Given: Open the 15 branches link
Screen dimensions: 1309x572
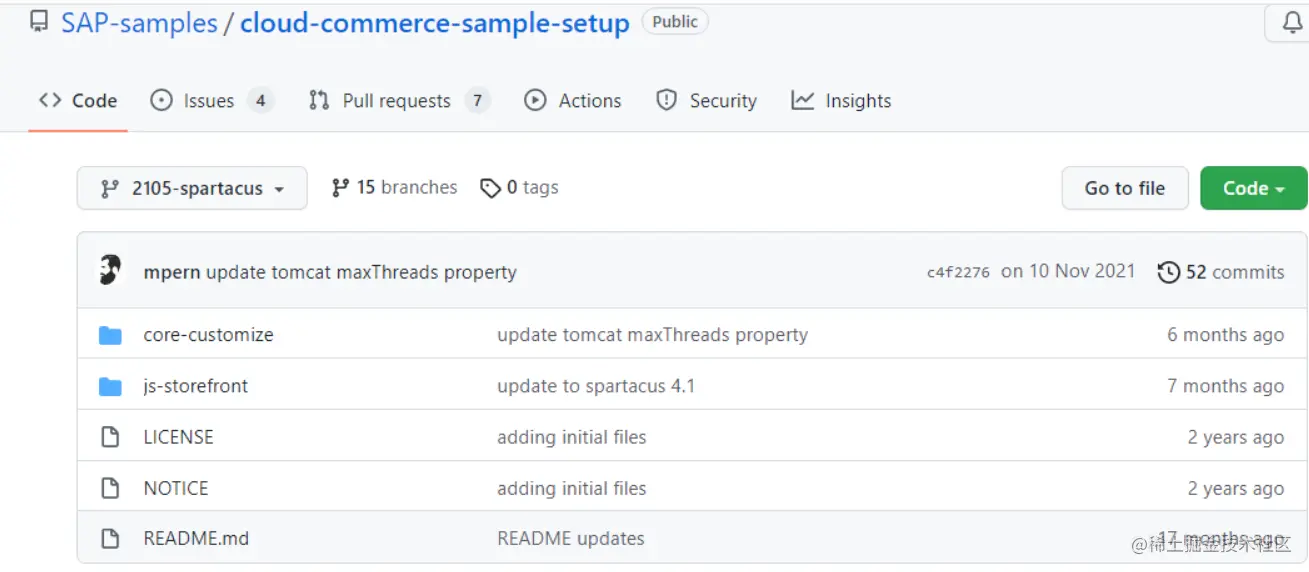Looking at the screenshot, I should click(394, 187).
